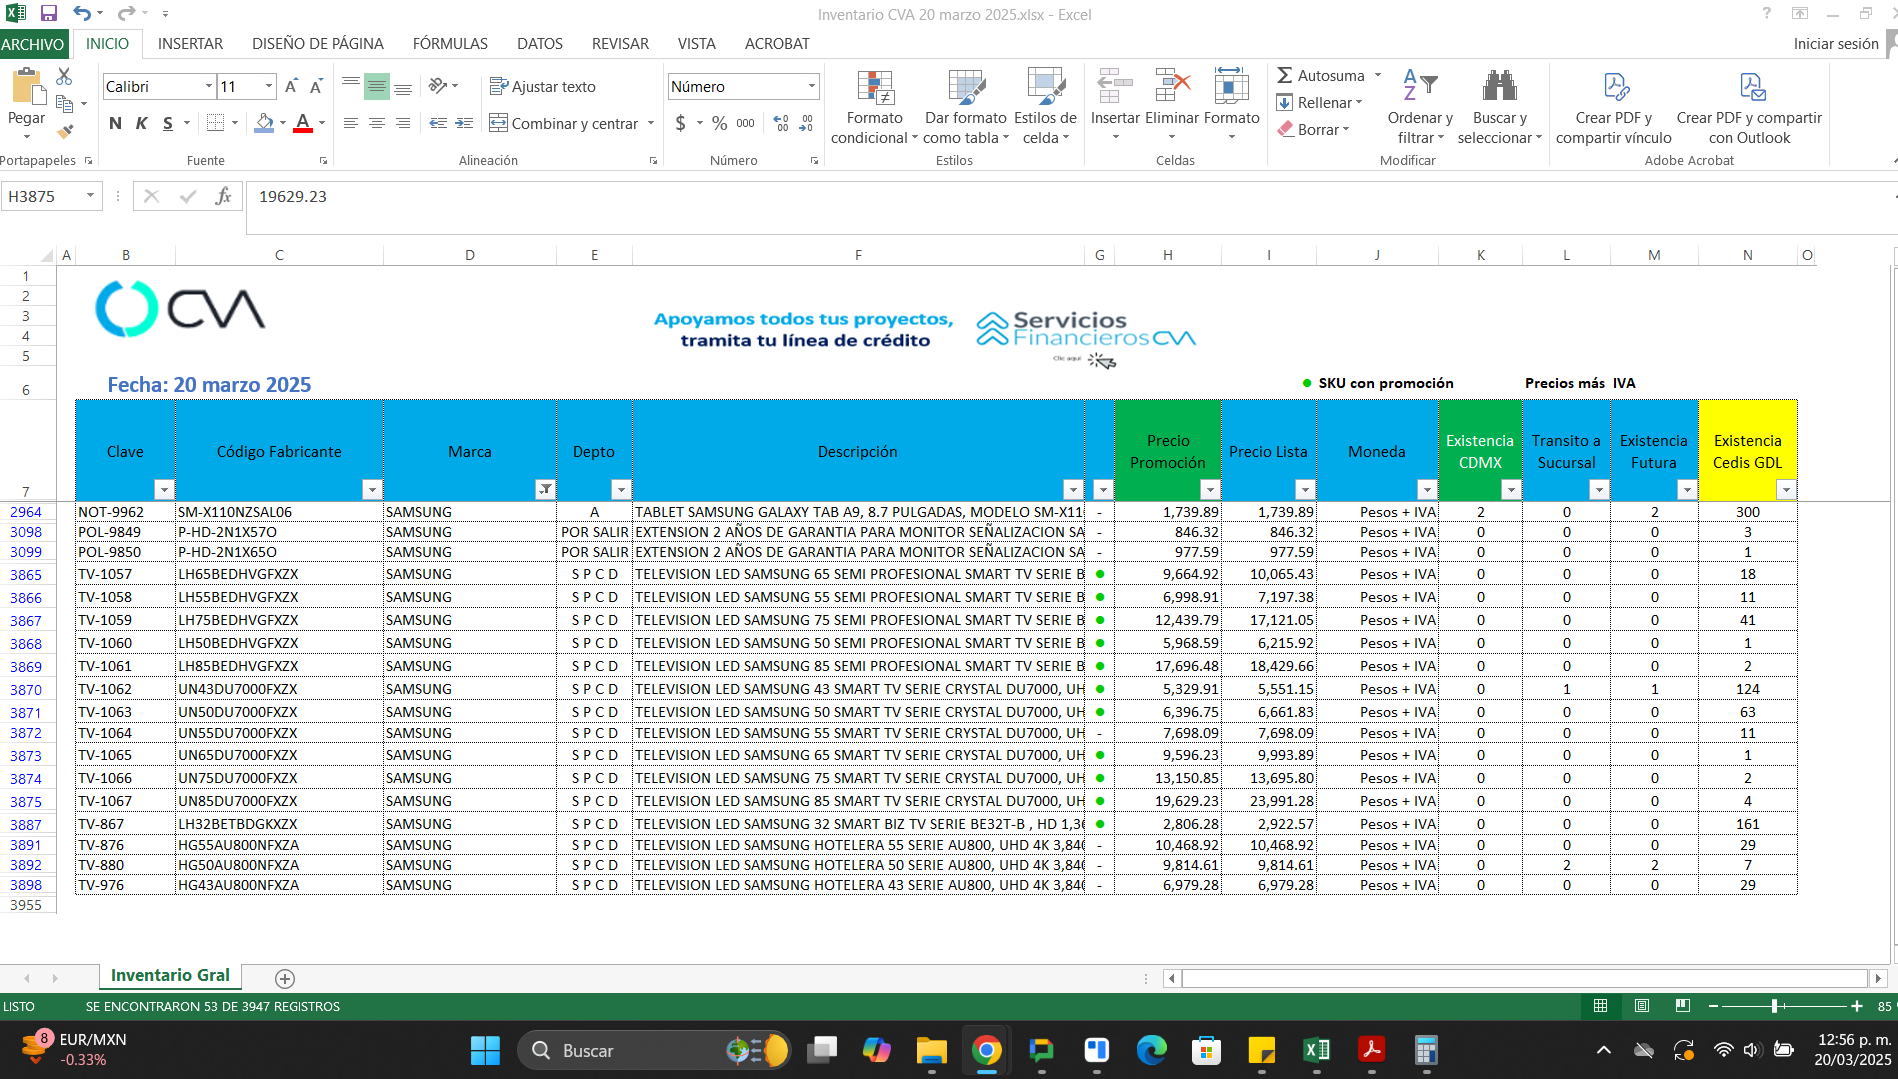Open the Name Box dropdown
This screenshot has height=1079, width=1898.
[x=89, y=196]
